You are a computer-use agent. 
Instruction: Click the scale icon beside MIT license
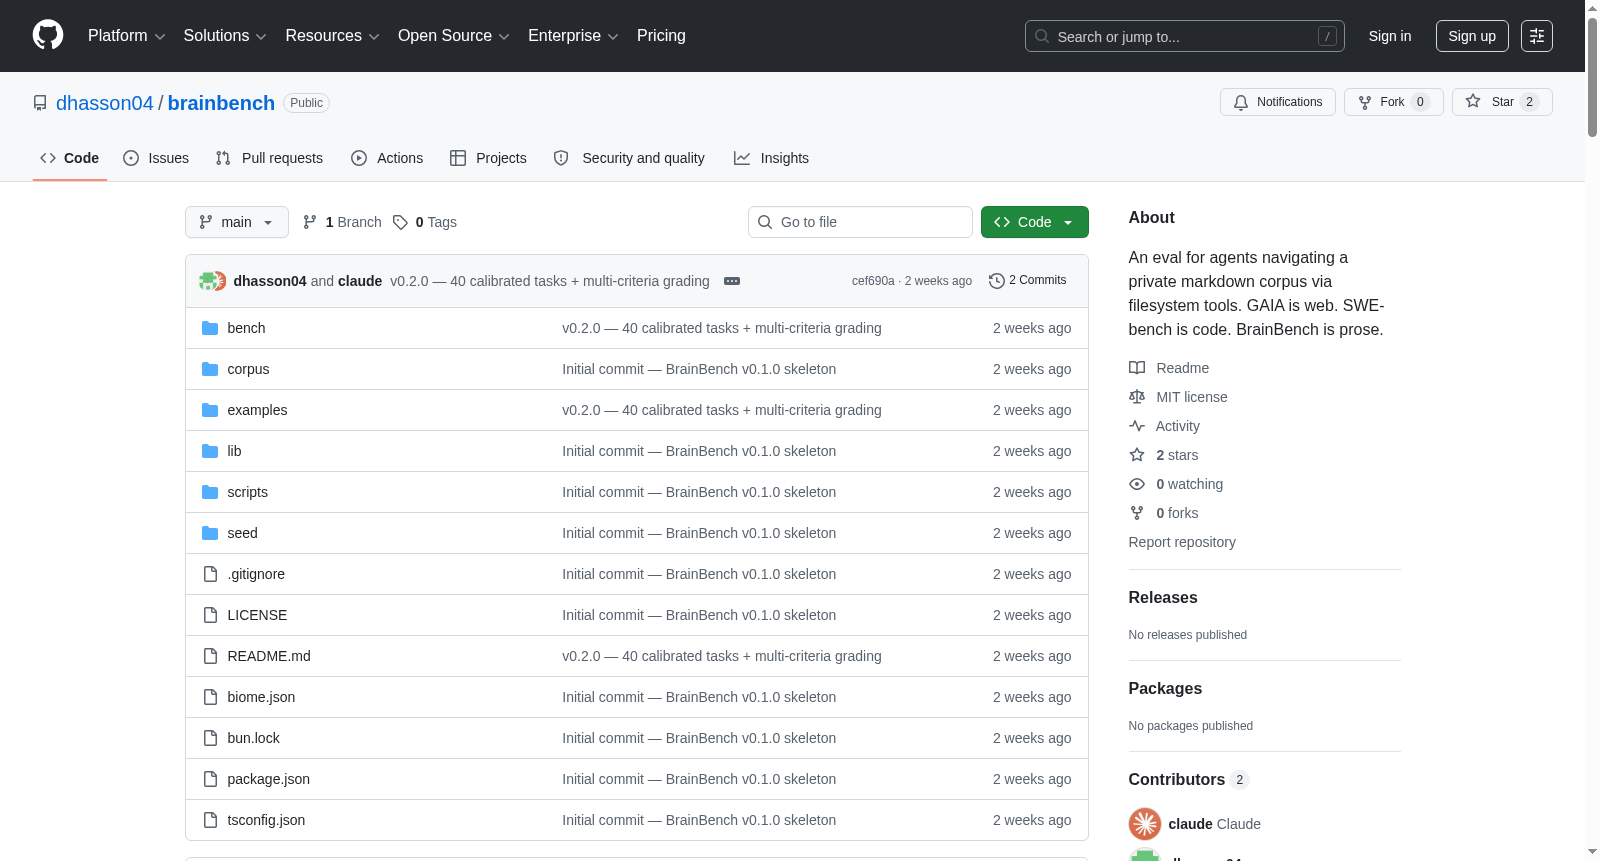1137,397
